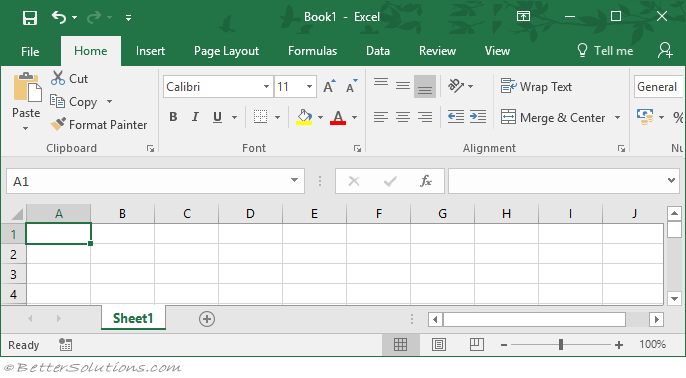
Task: Expand the borders dropdown arrow
Action: 277,117
